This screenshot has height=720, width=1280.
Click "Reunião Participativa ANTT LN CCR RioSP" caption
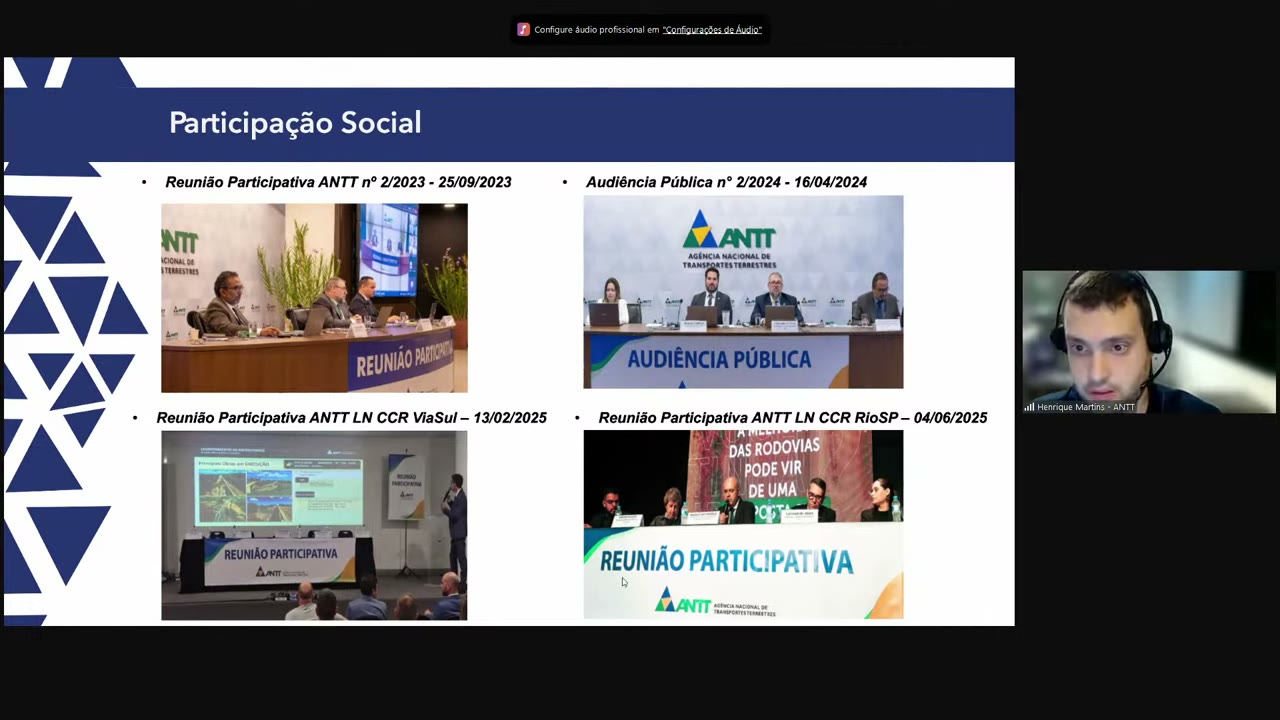[792, 418]
